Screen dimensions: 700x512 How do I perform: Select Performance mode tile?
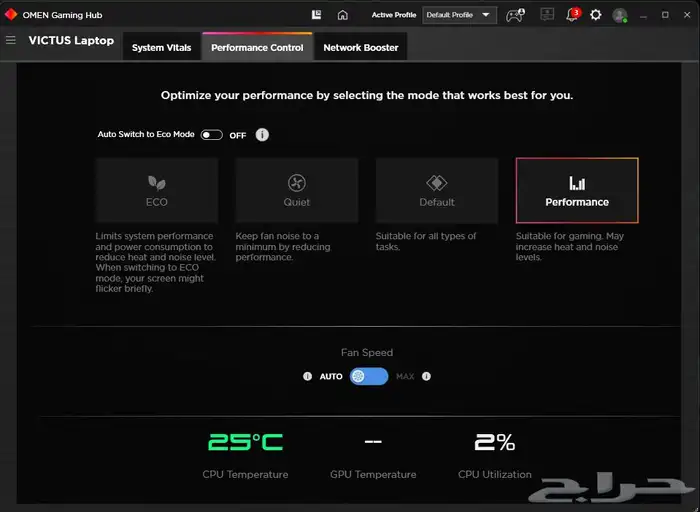click(577, 190)
